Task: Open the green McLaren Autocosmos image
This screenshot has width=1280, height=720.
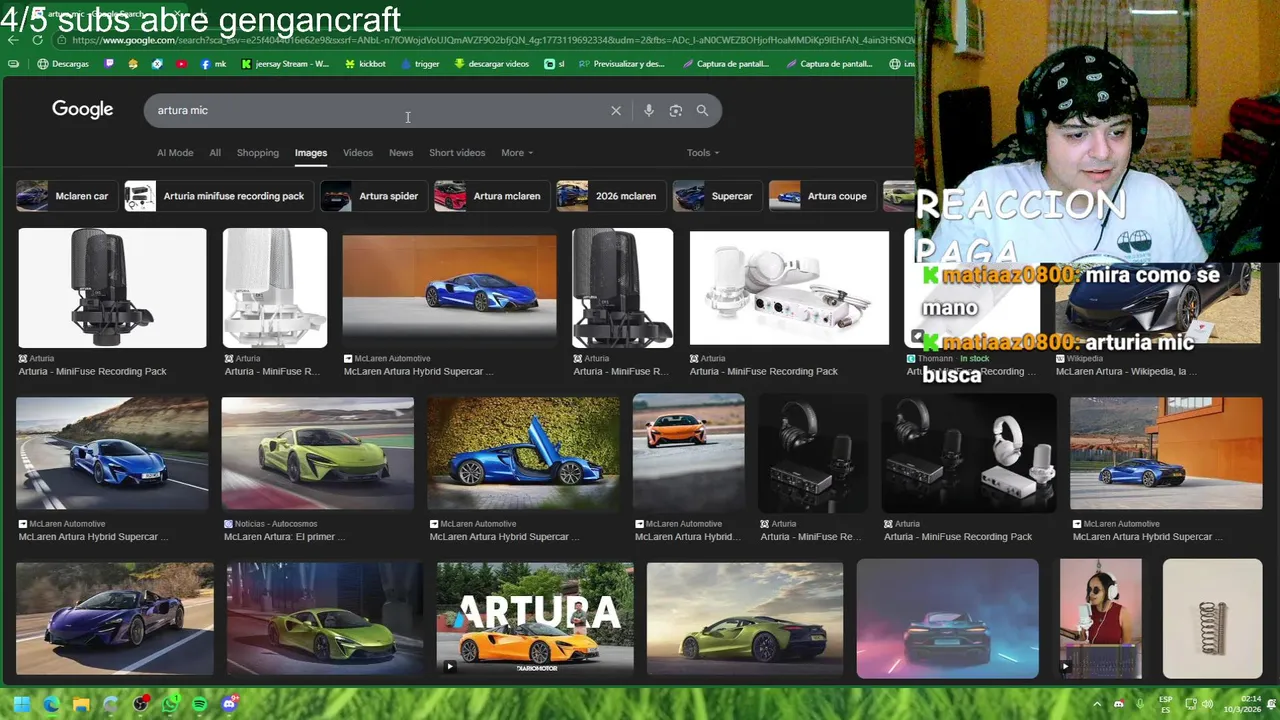Action: pyautogui.click(x=317, y=454)
